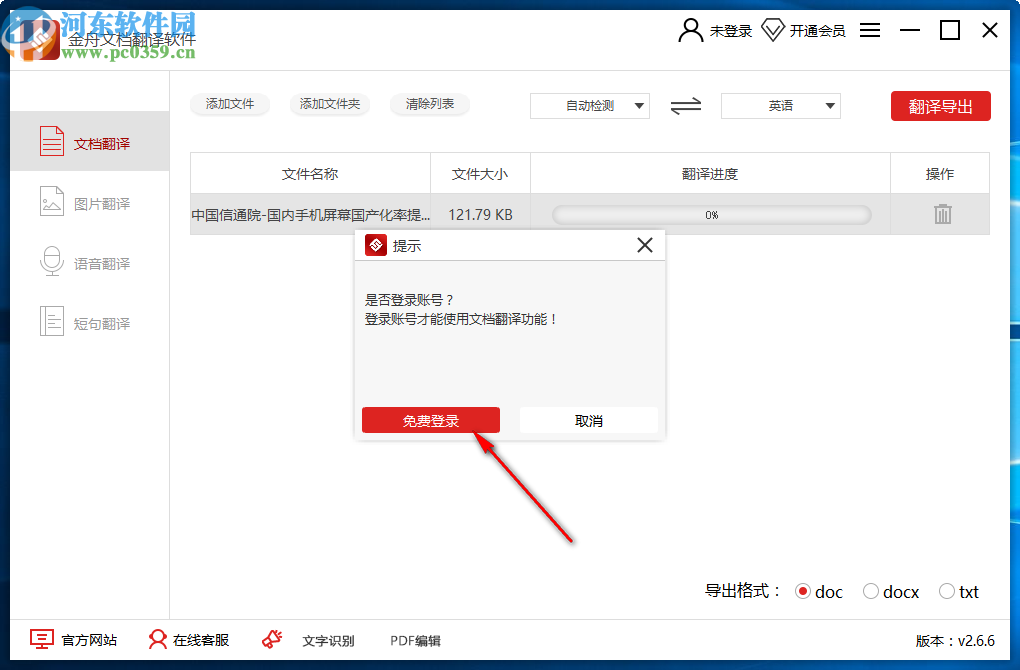Click the 0% translation progress bar
Screen dimensions: 1020x670
coord(711,213)
